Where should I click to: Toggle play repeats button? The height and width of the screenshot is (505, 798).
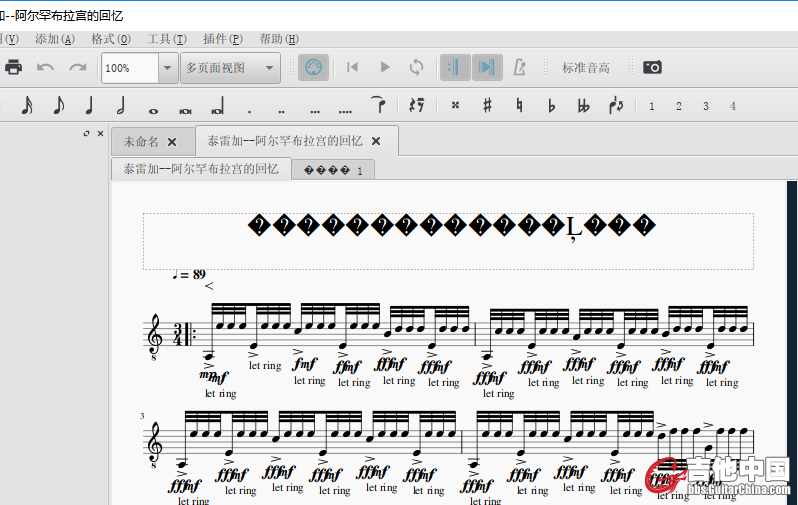[454, 67]
